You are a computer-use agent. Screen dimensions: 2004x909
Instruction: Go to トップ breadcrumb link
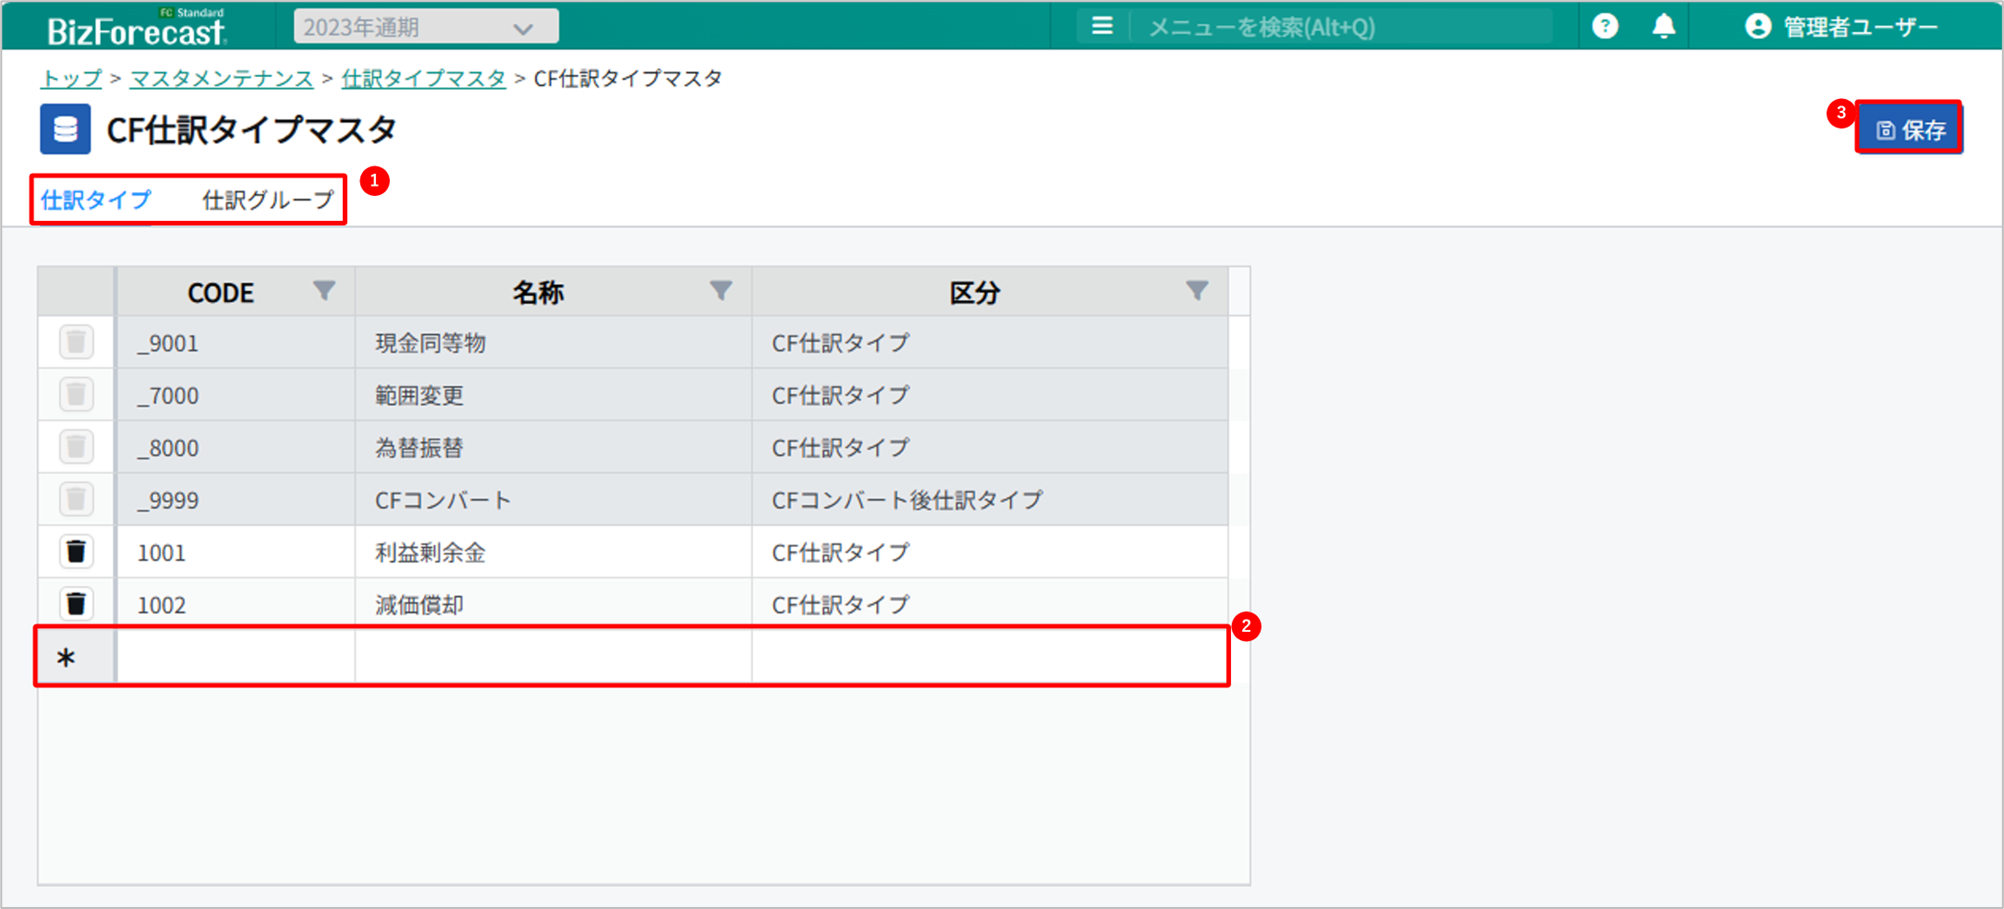(71, 78)
